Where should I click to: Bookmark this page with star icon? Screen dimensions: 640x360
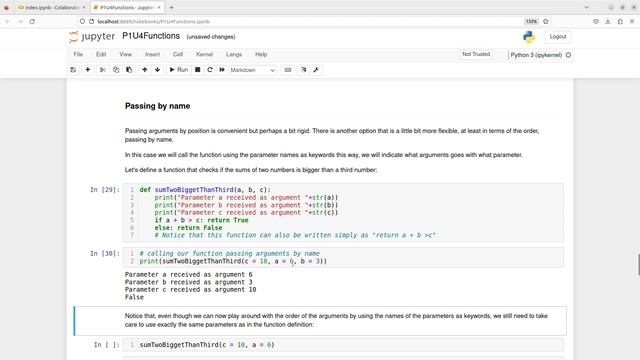coord(546,21)
